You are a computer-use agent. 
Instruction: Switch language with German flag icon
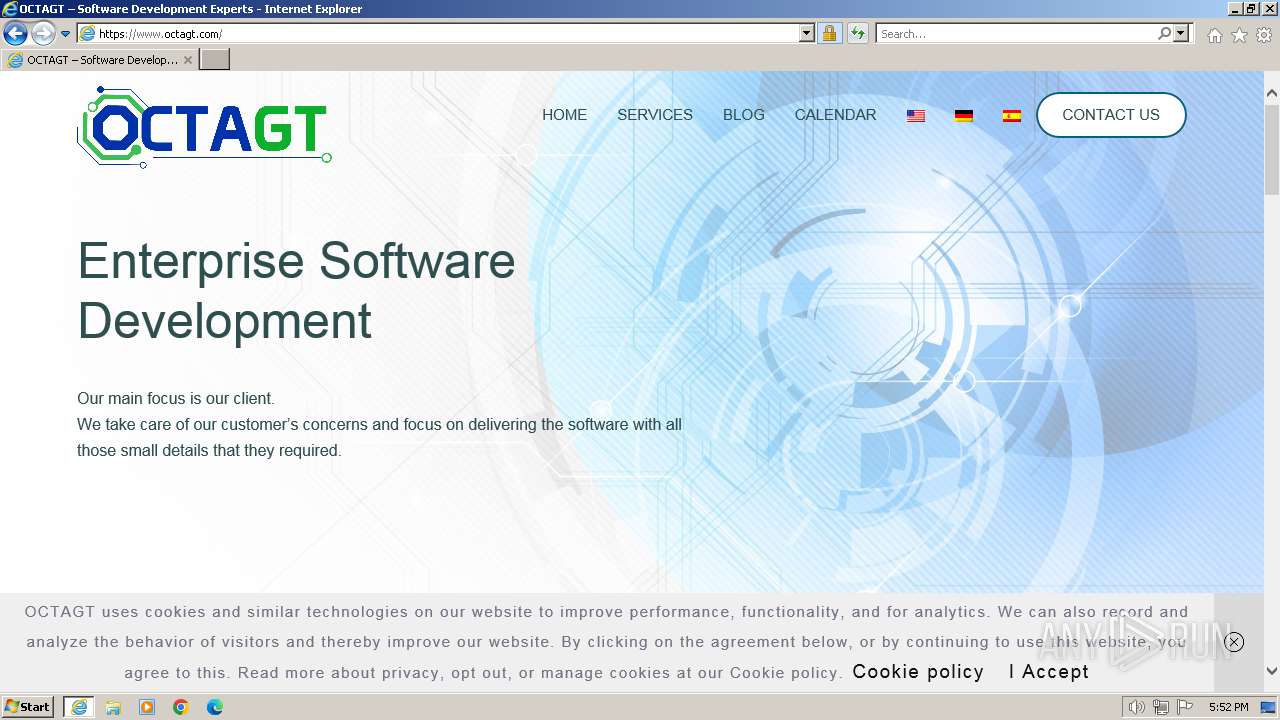click(x=964, y=116)
